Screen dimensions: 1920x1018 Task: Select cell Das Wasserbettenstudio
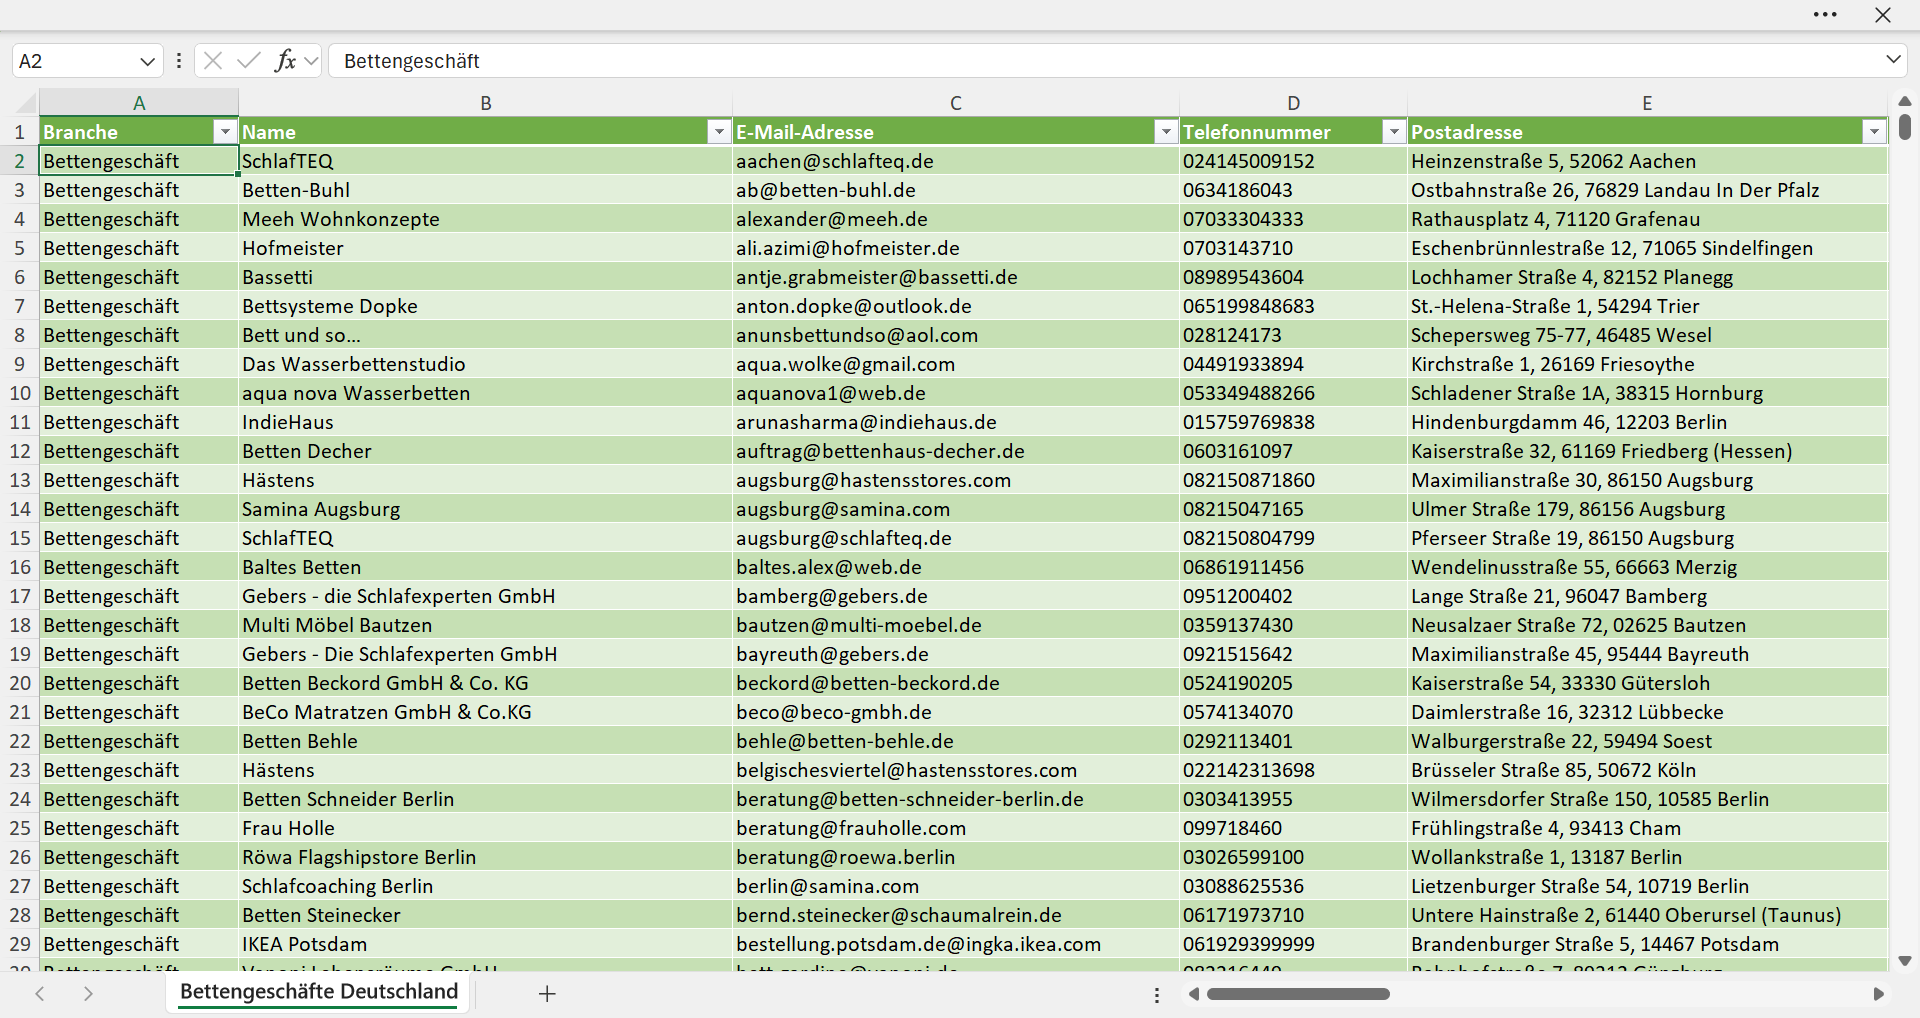(486, 364)
